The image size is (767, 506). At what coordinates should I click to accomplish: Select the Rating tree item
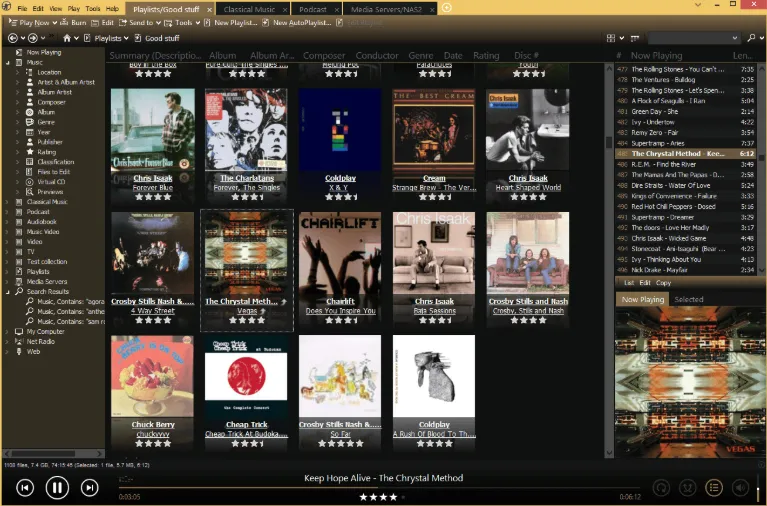[46, 152]
